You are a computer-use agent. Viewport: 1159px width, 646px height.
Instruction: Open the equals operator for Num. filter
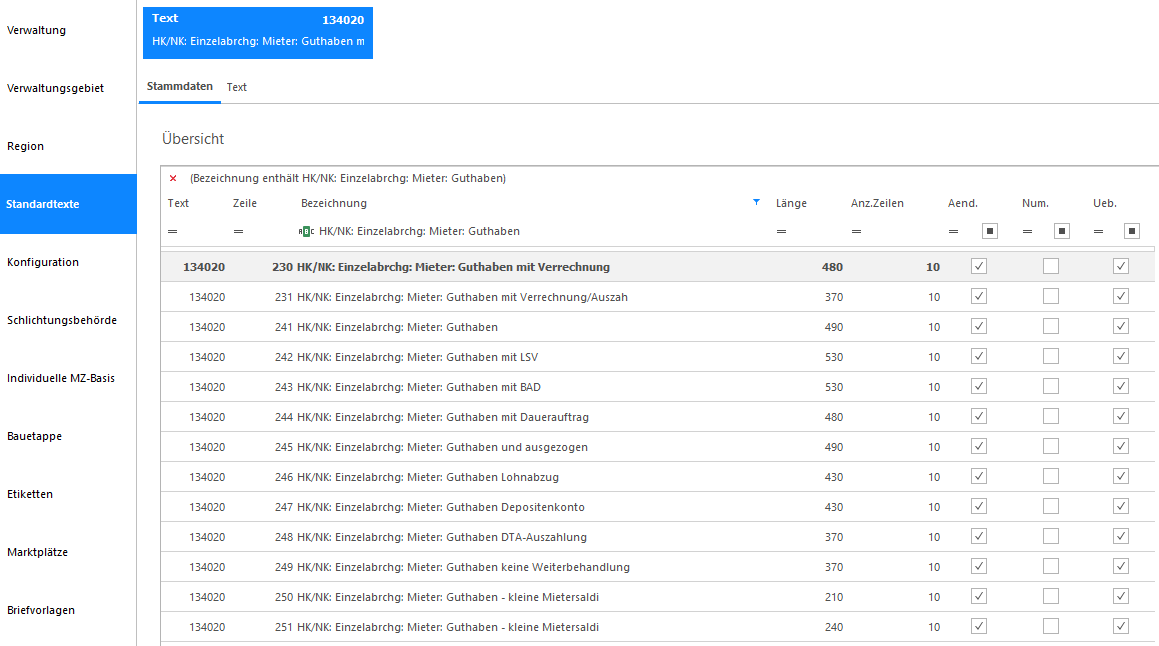pos(1027,231)
